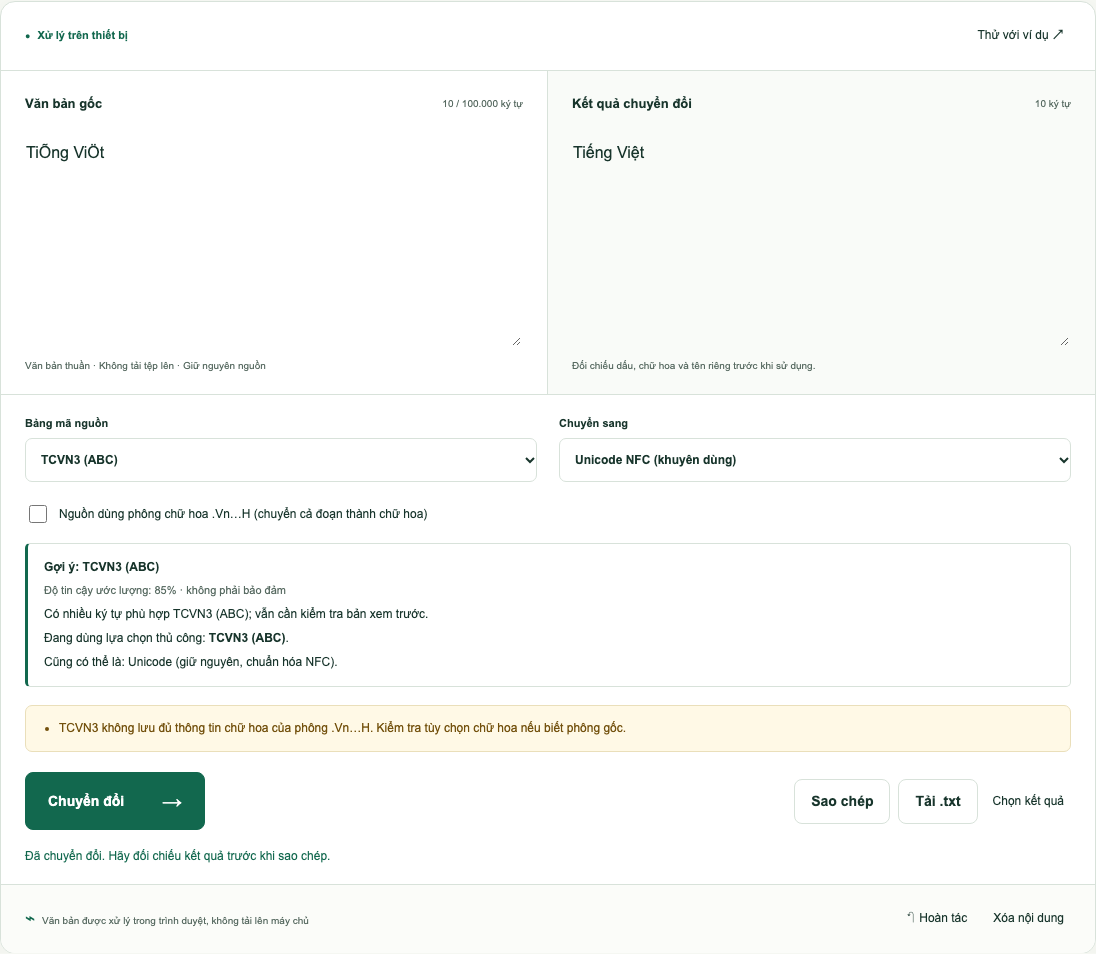Click the Chuyển đổi convert button
The height and width of the screenshot is (954, 1096).
pyautogui.click(x=115, y=801)
